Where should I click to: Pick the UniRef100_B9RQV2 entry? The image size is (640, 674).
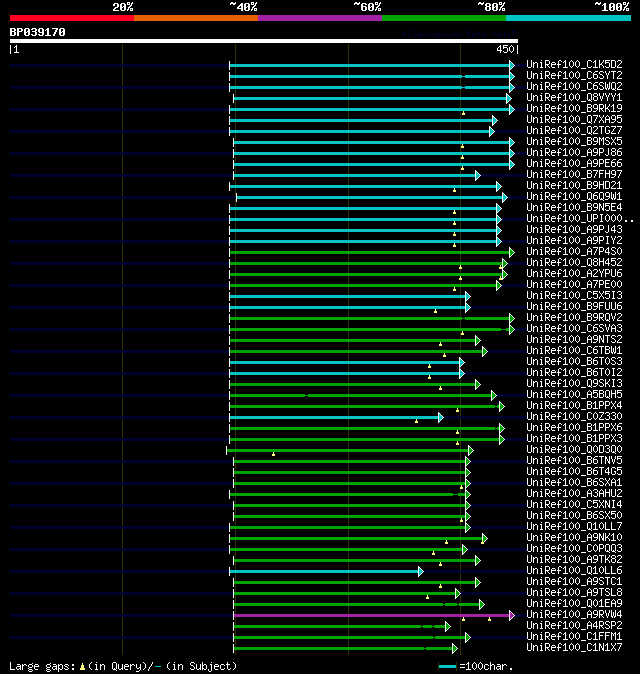[x=574, y=318]
